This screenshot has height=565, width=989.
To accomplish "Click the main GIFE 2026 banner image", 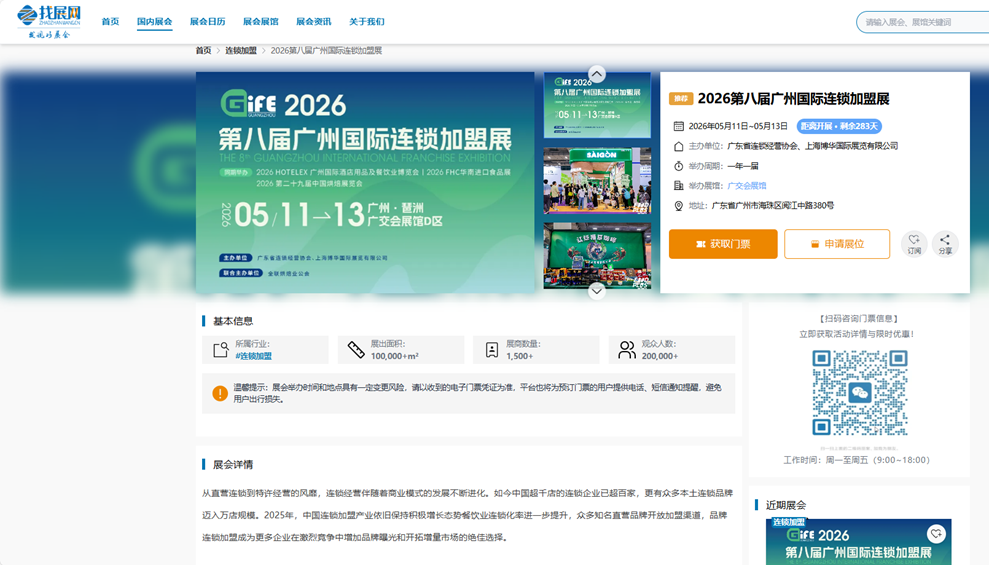I will pos(365,182).
